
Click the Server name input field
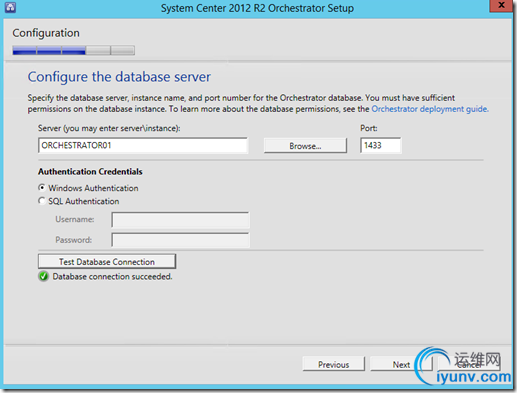(x=143, y=145)
